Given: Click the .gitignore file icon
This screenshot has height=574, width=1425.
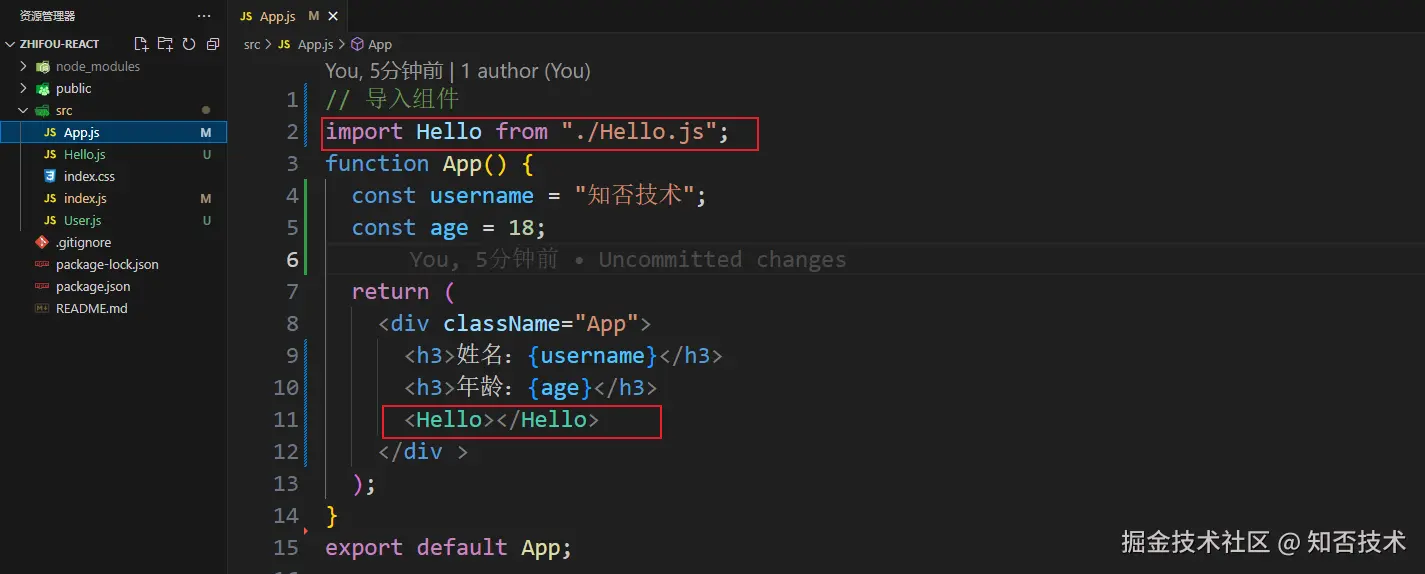Looking at the screenshot, I should (42, 242).
